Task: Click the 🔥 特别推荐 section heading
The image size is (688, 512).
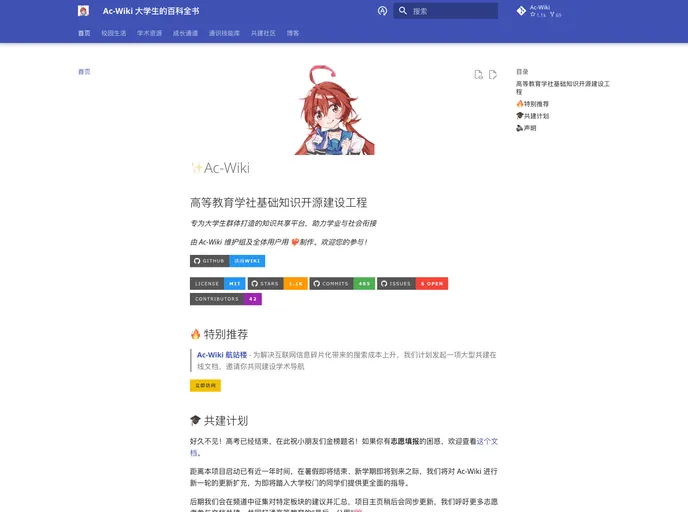Action: [219, 334]
